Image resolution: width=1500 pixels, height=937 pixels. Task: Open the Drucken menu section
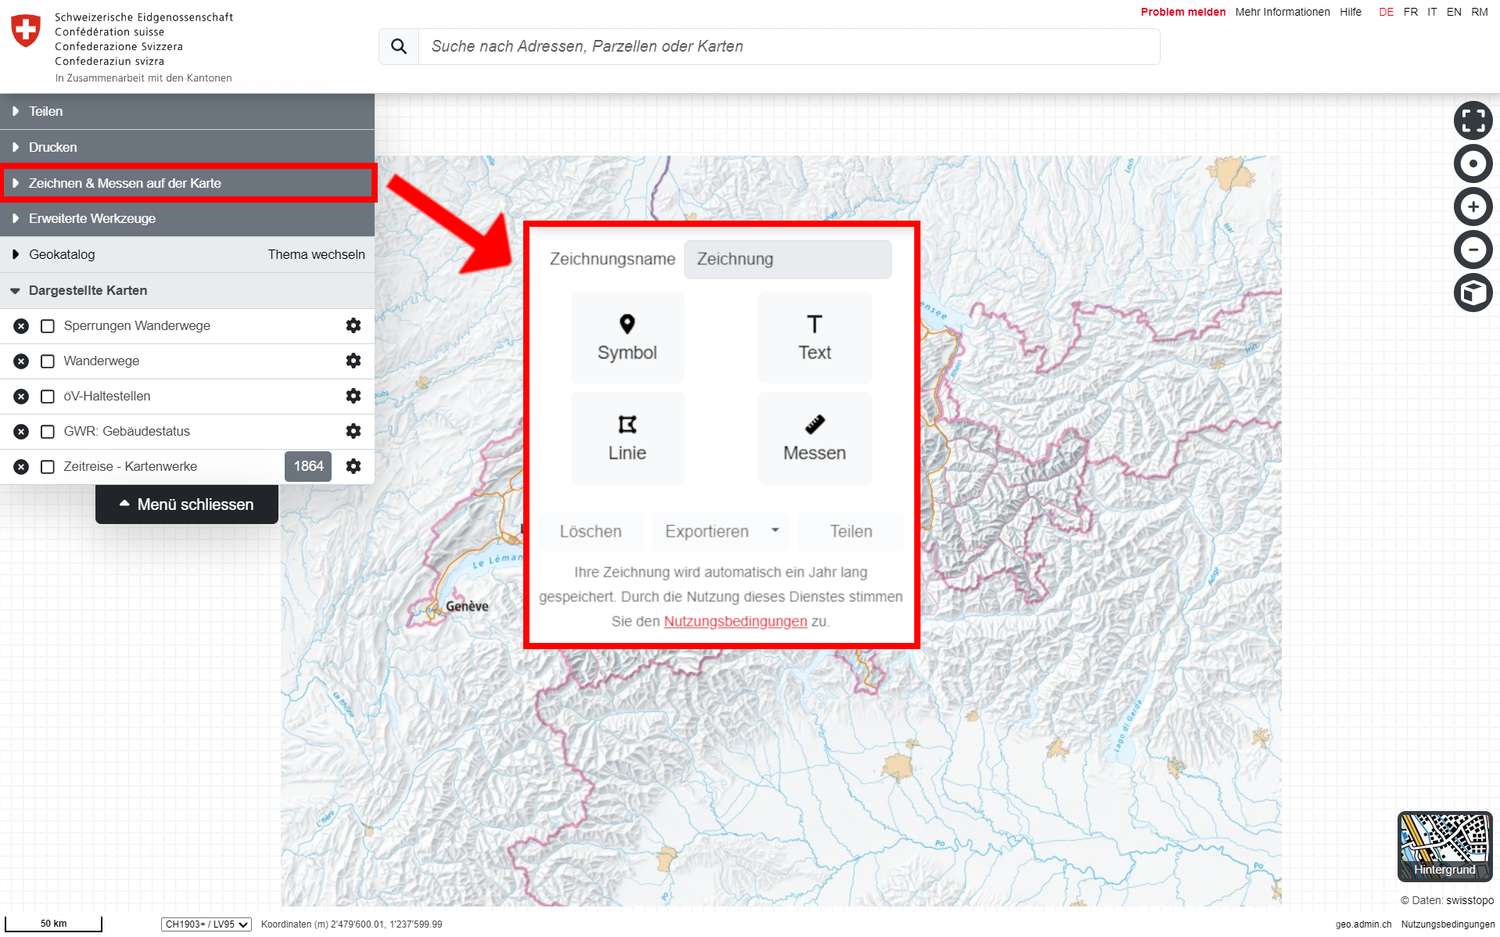(x=52, y=147)
